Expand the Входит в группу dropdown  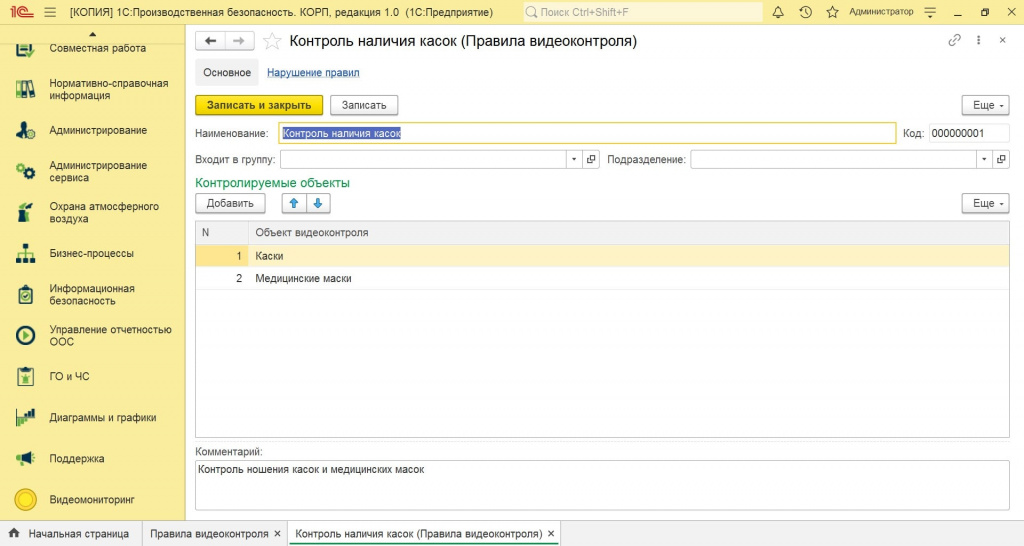click(x=574, y=159)
